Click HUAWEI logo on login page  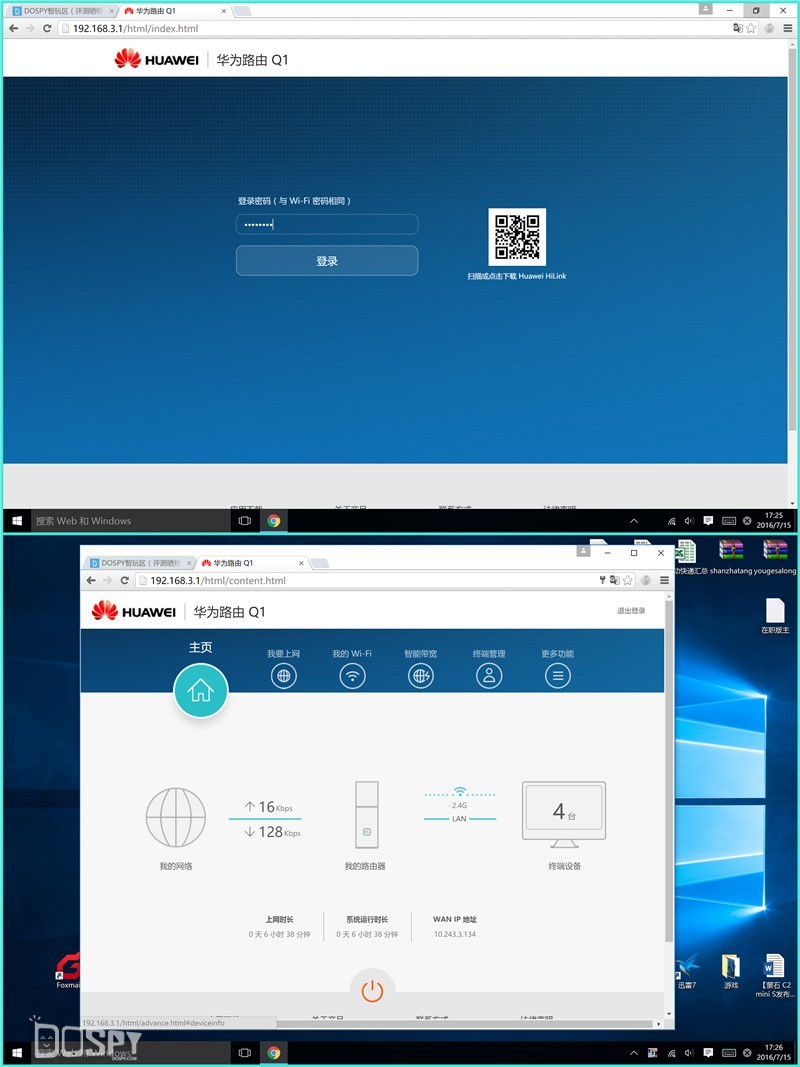(x=156, y=59)
